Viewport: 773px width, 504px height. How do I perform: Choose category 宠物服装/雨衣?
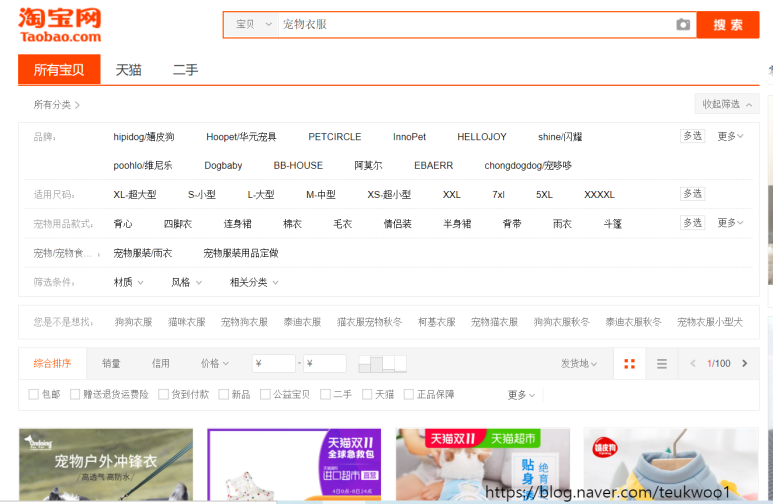click(142, 253)
